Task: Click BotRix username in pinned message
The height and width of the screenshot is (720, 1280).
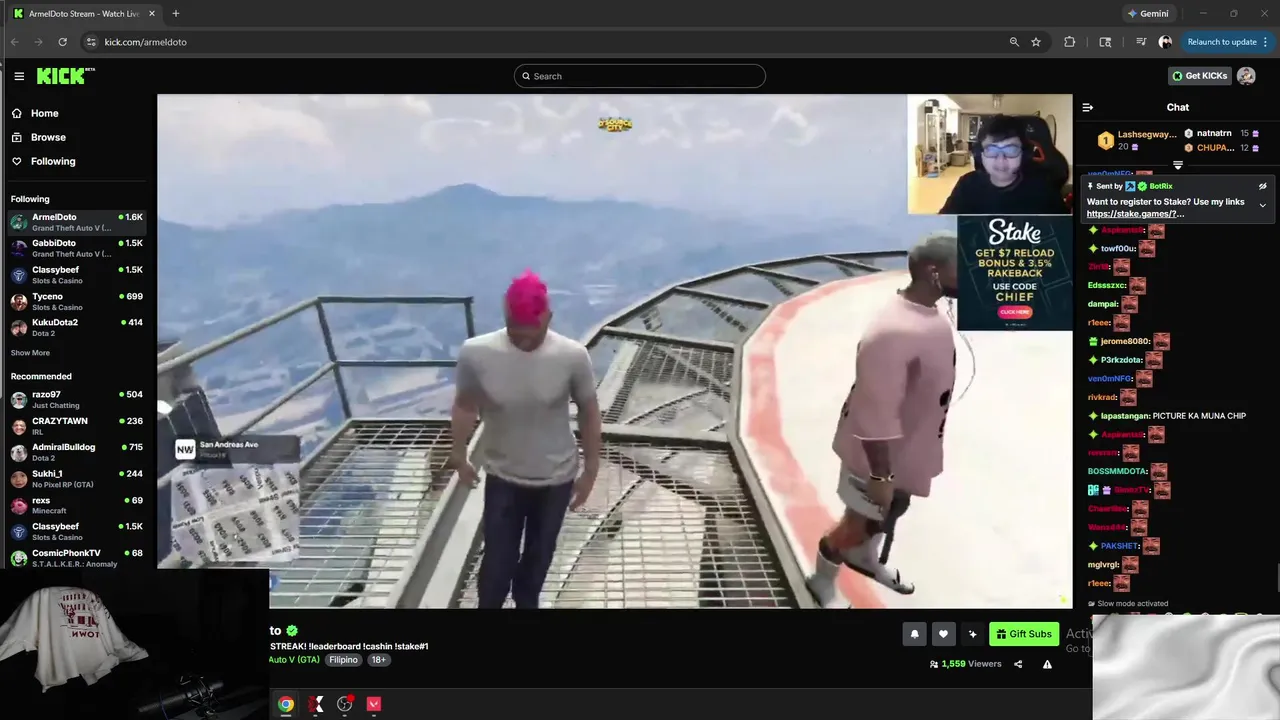Action: [x=1161, y=186]
